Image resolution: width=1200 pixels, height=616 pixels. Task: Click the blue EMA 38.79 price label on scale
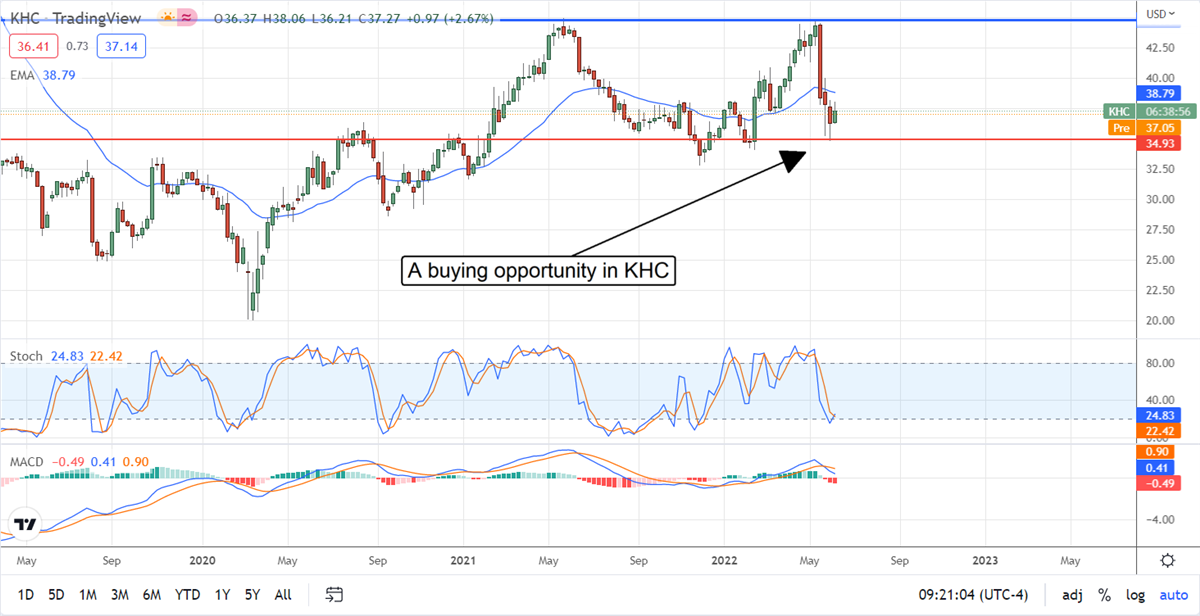[1160, 92]
